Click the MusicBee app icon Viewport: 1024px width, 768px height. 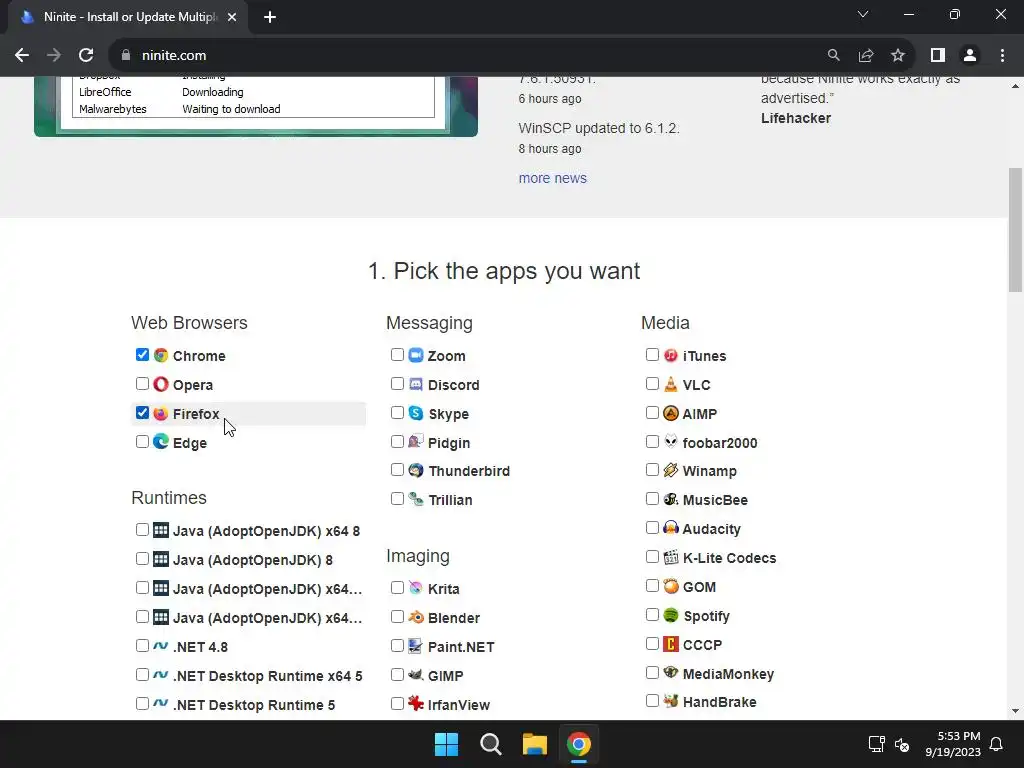pyautogui.click(x=671, y=499)
